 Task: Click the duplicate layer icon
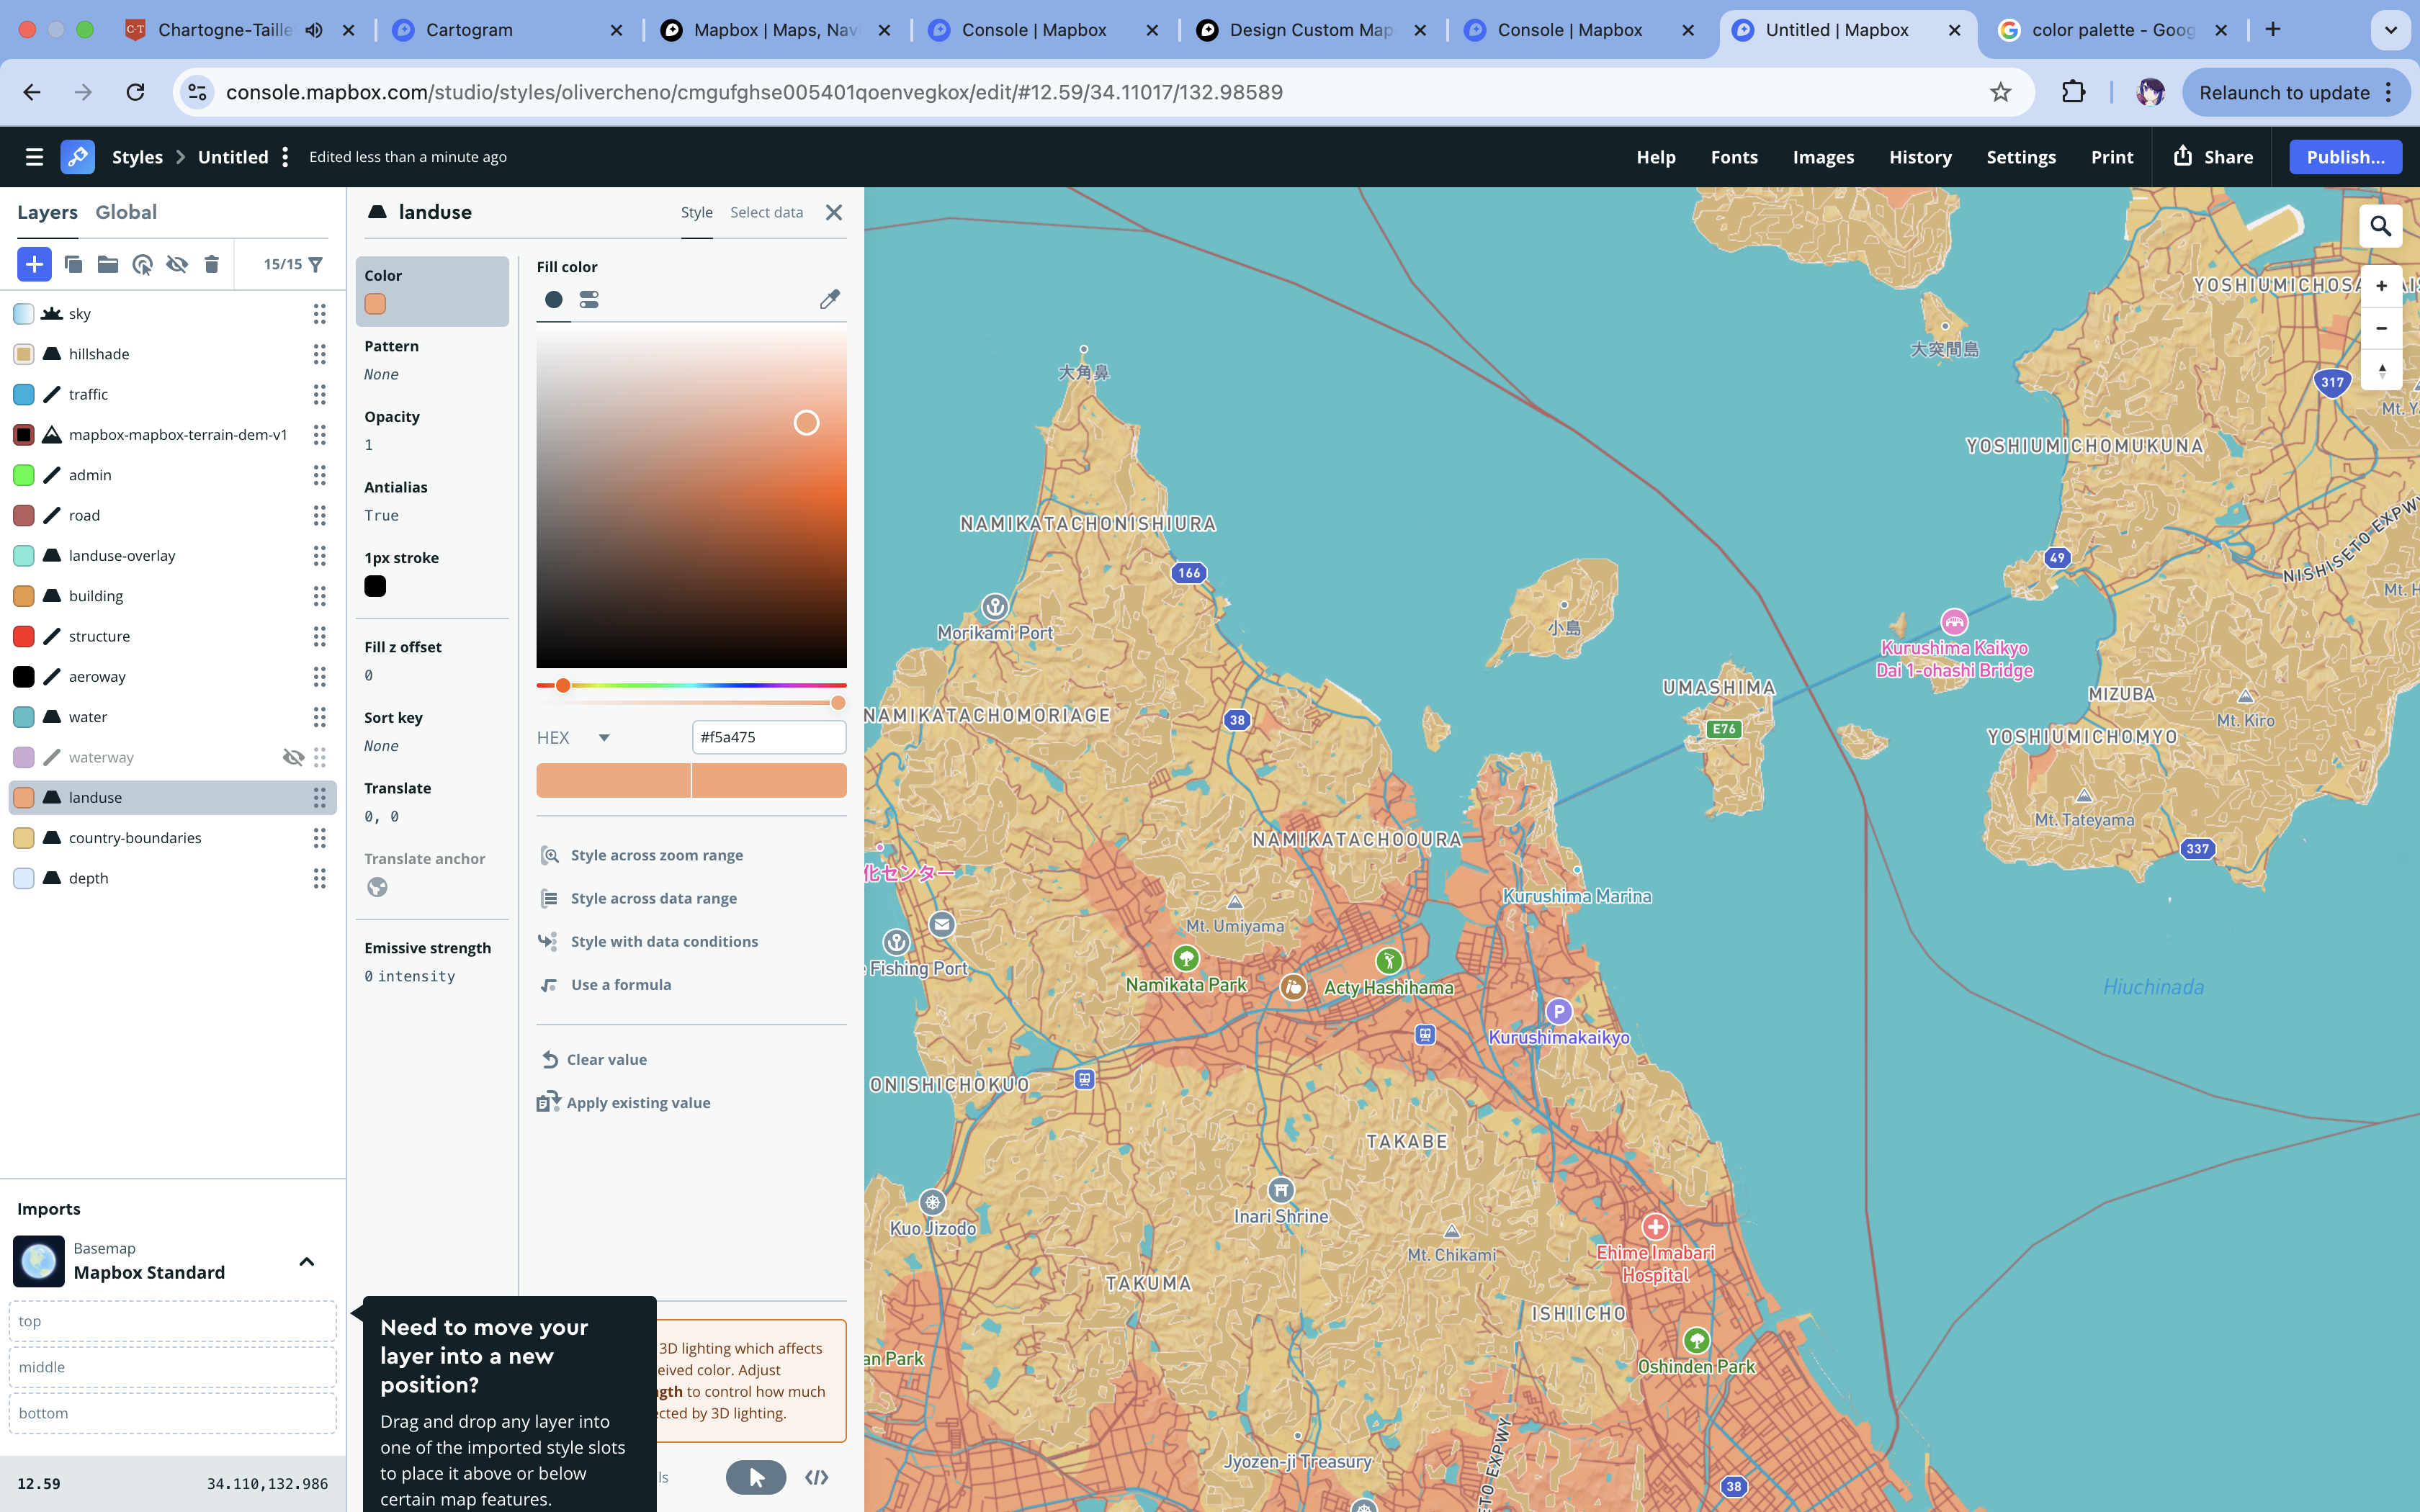point(73,264)
